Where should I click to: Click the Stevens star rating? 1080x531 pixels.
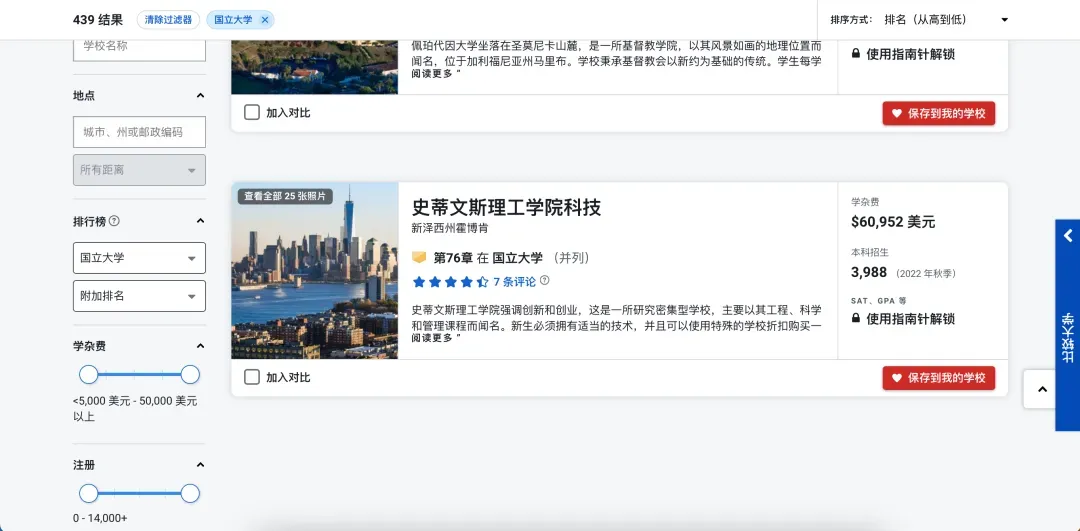coord(450,281)
